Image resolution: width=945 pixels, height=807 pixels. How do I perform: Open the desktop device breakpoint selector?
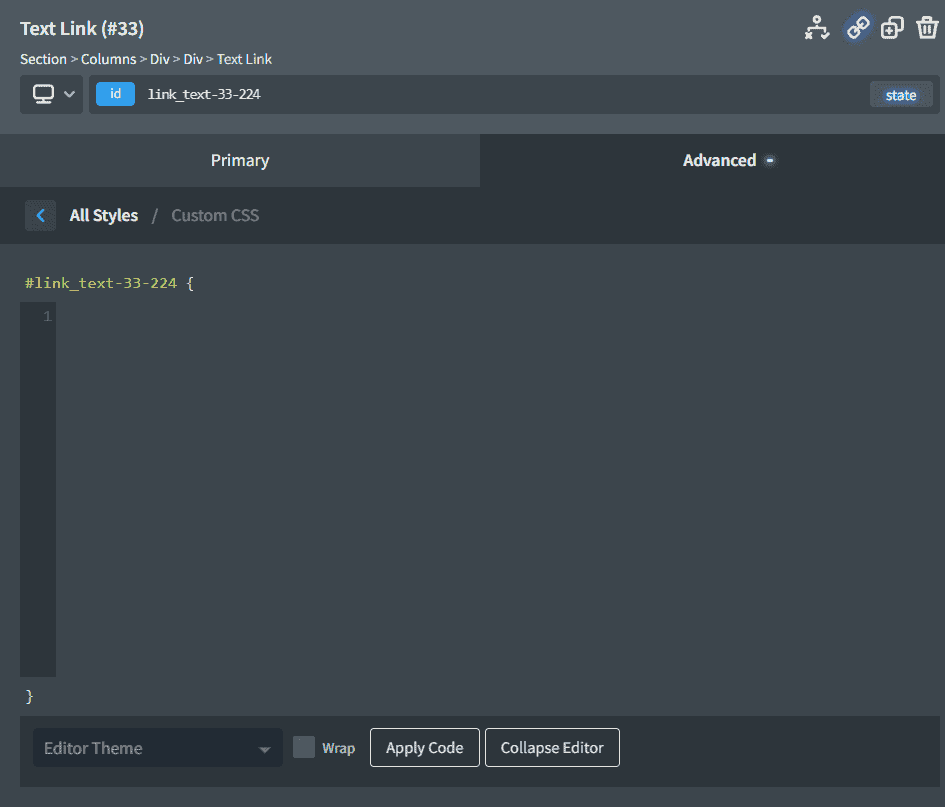coord(52,94)
